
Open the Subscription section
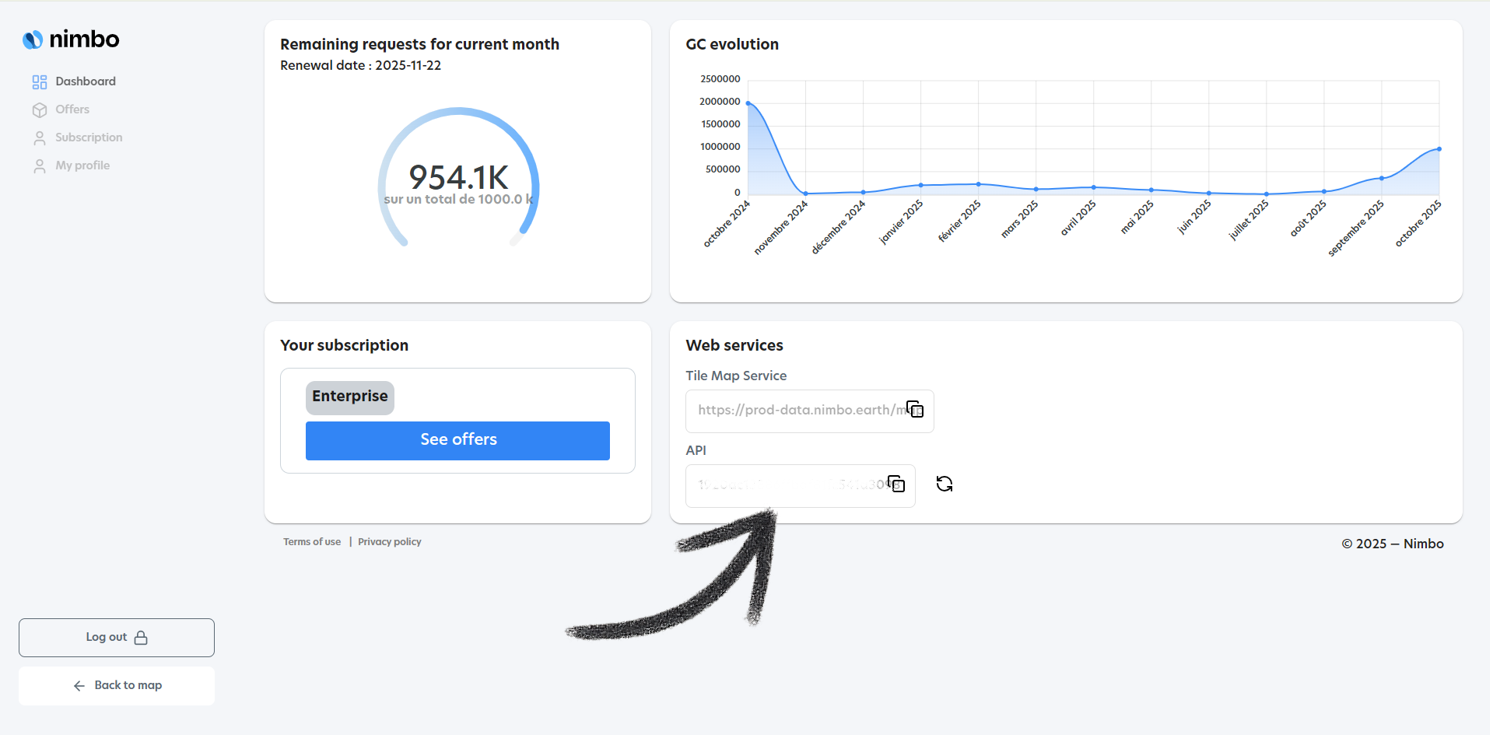point(88,138)
